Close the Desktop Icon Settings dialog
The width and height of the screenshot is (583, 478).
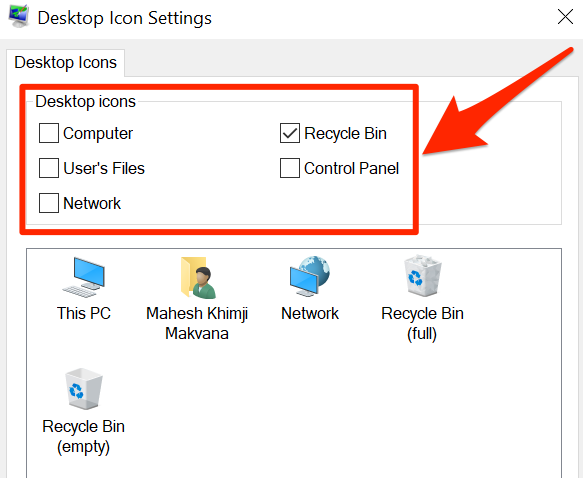[x=565, y=17]
